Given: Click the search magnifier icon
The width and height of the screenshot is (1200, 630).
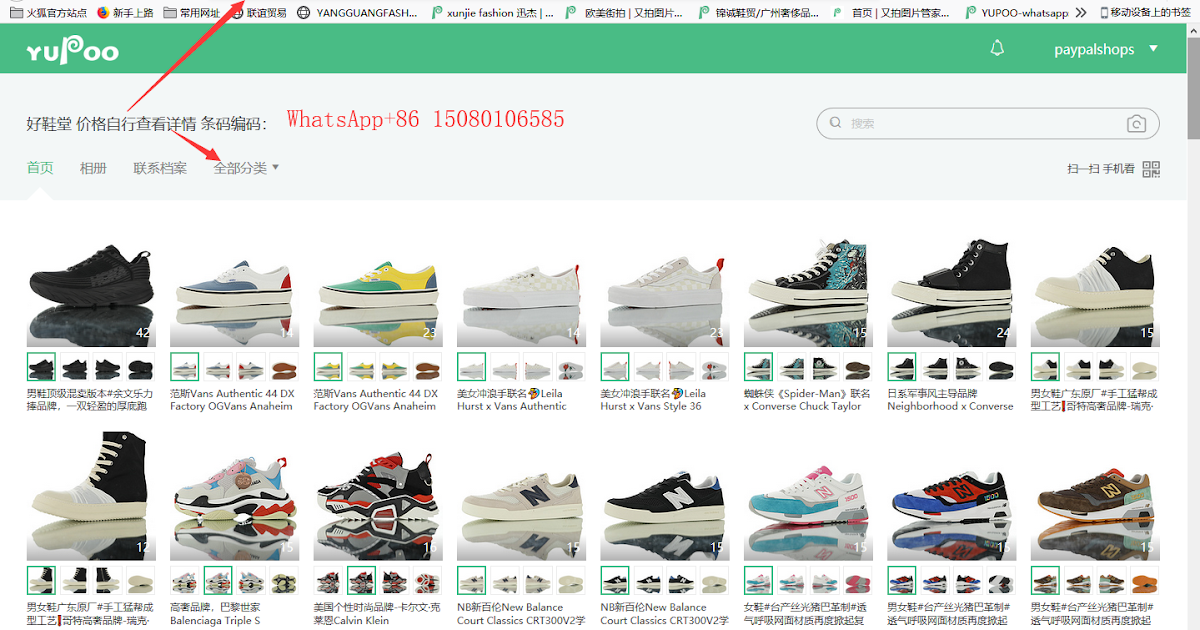Looking at the screenshot, I should pyautogui.click(x=835, y=124).
